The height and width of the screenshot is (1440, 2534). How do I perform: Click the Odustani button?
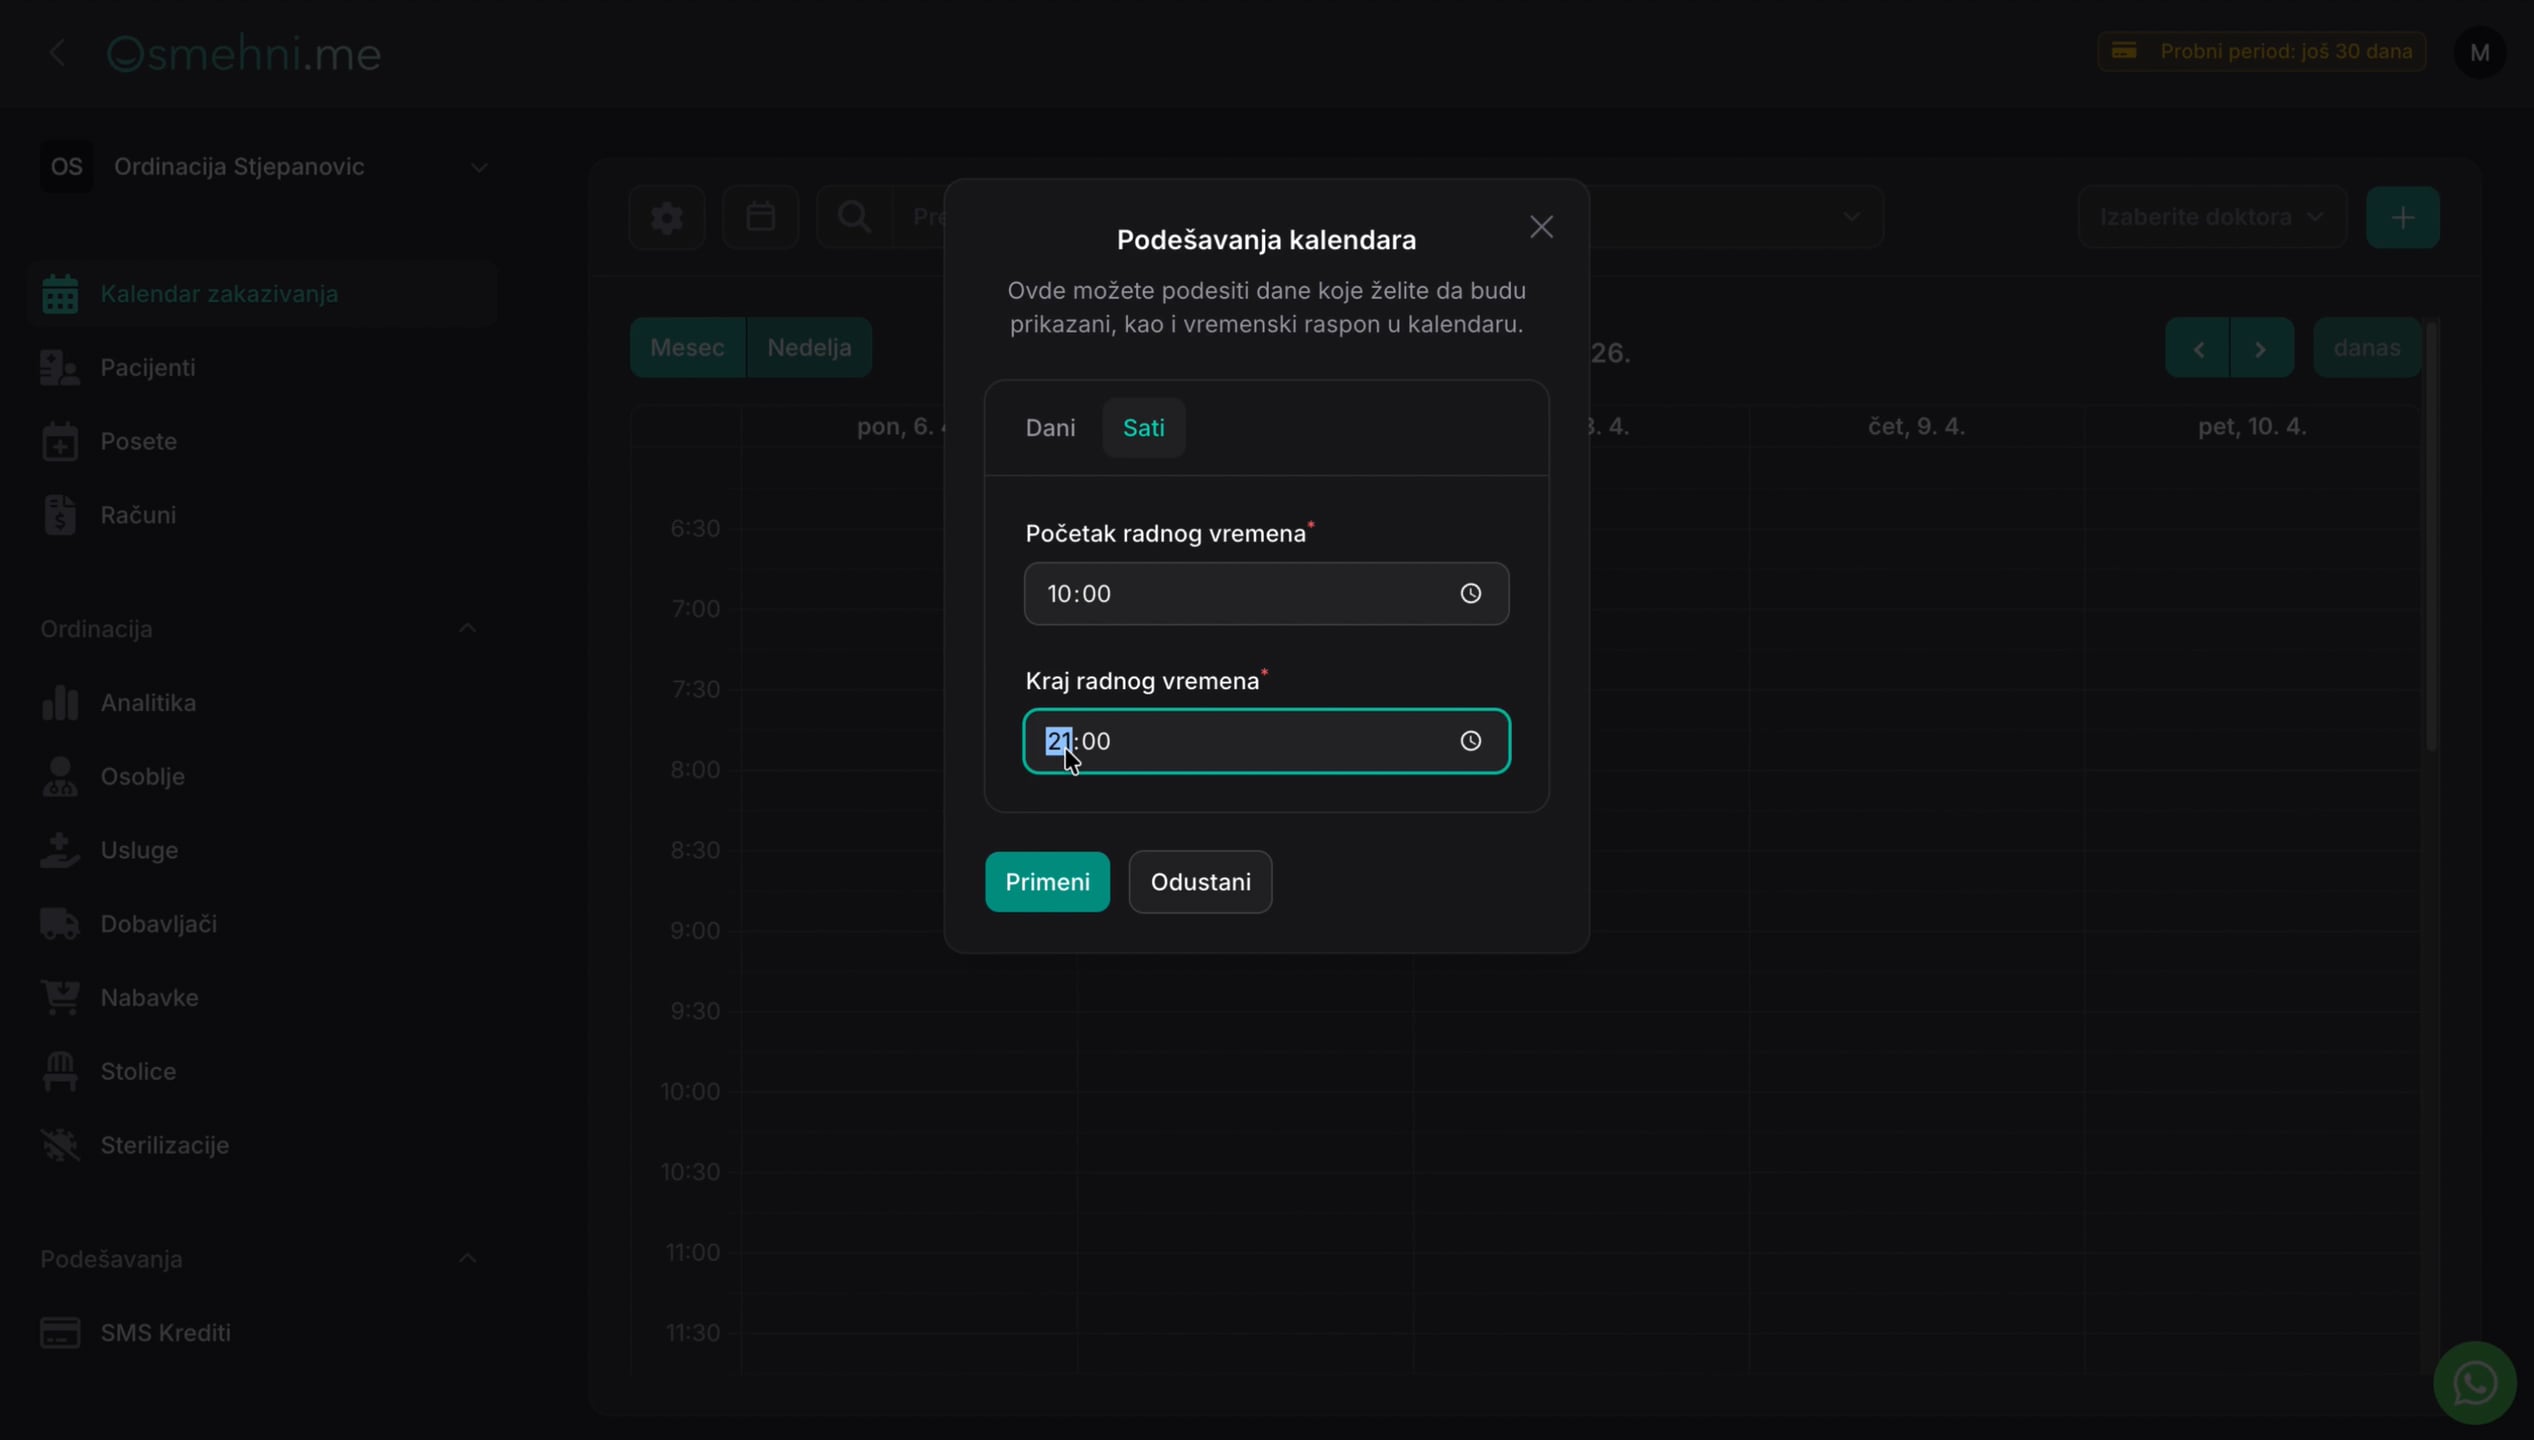tap(1200, 882)
